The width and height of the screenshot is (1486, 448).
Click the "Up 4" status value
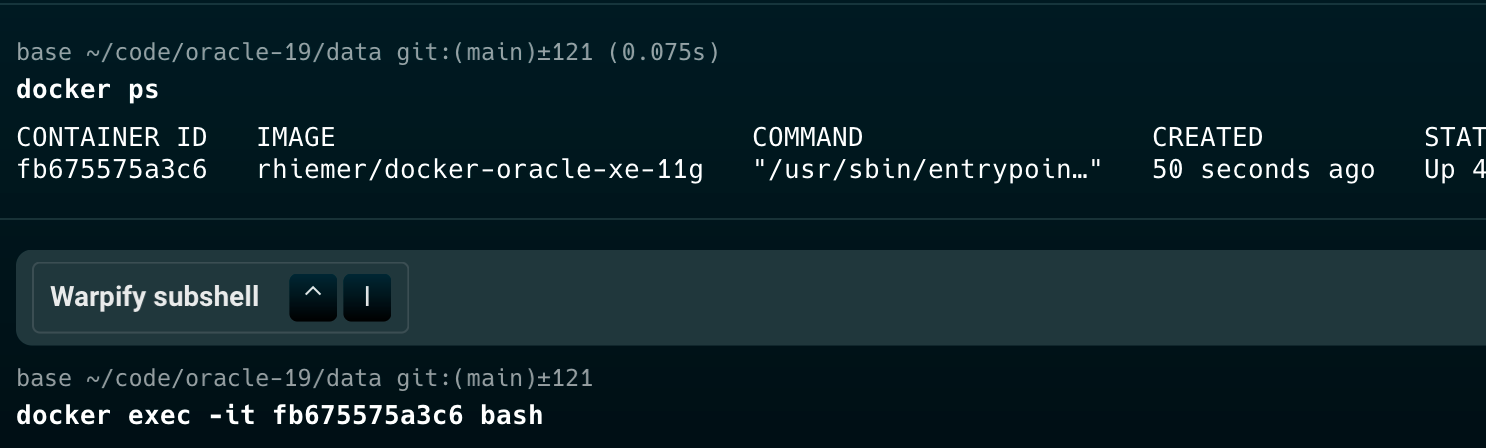(1455, 170)
